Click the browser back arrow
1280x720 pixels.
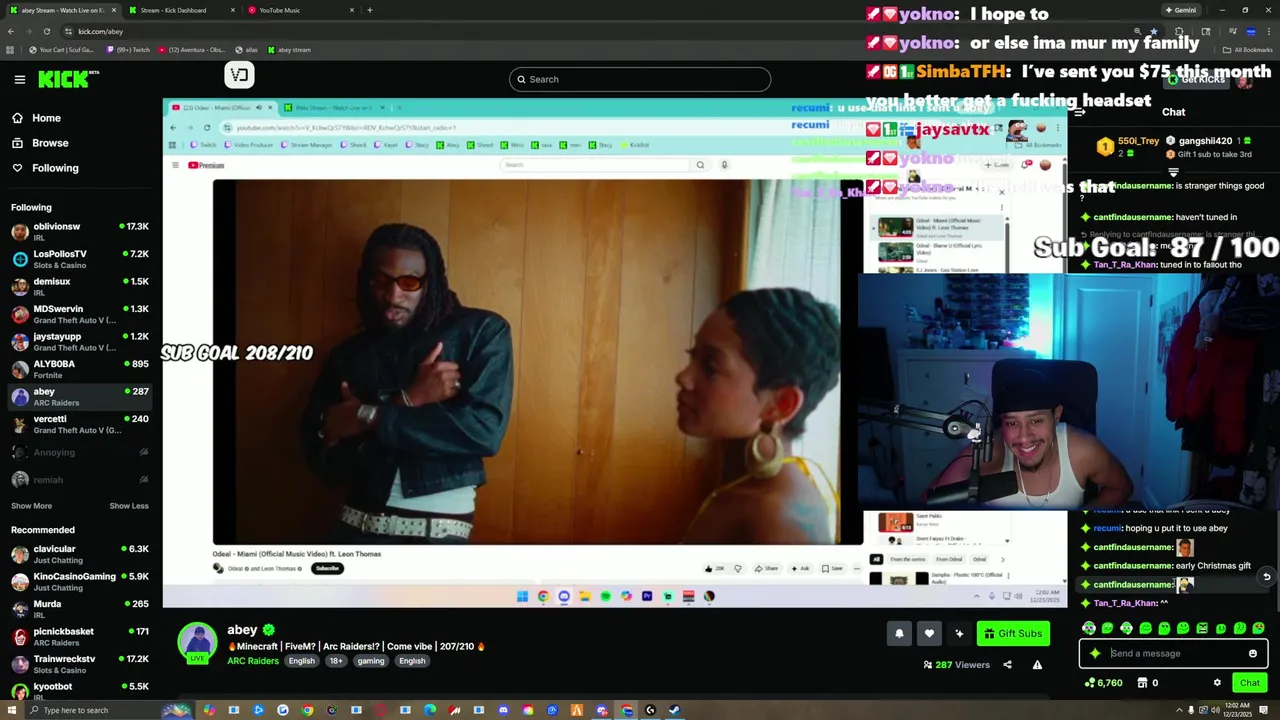coord(10,31)
